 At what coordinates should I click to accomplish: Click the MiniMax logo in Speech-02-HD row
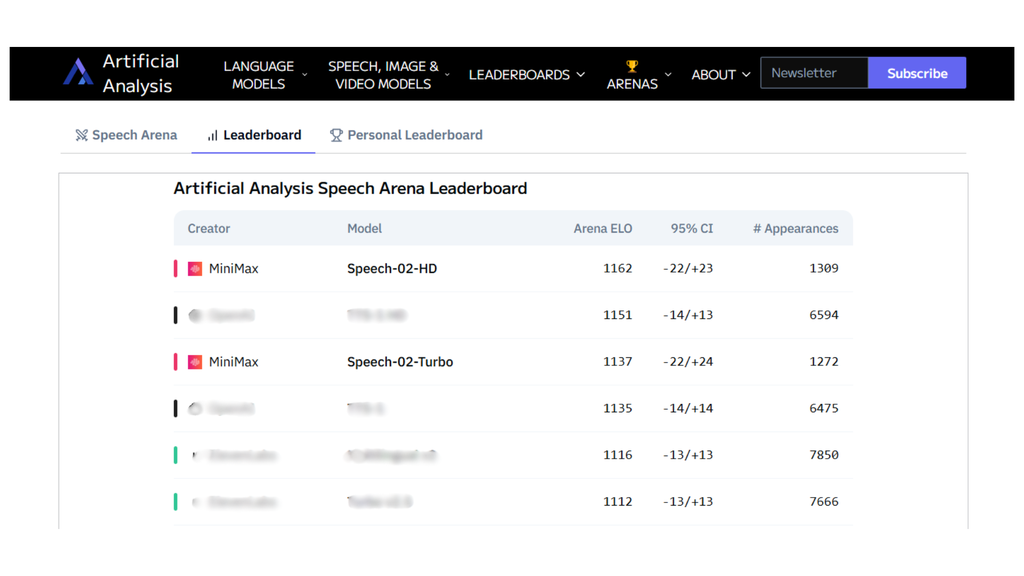coord(195,269)
